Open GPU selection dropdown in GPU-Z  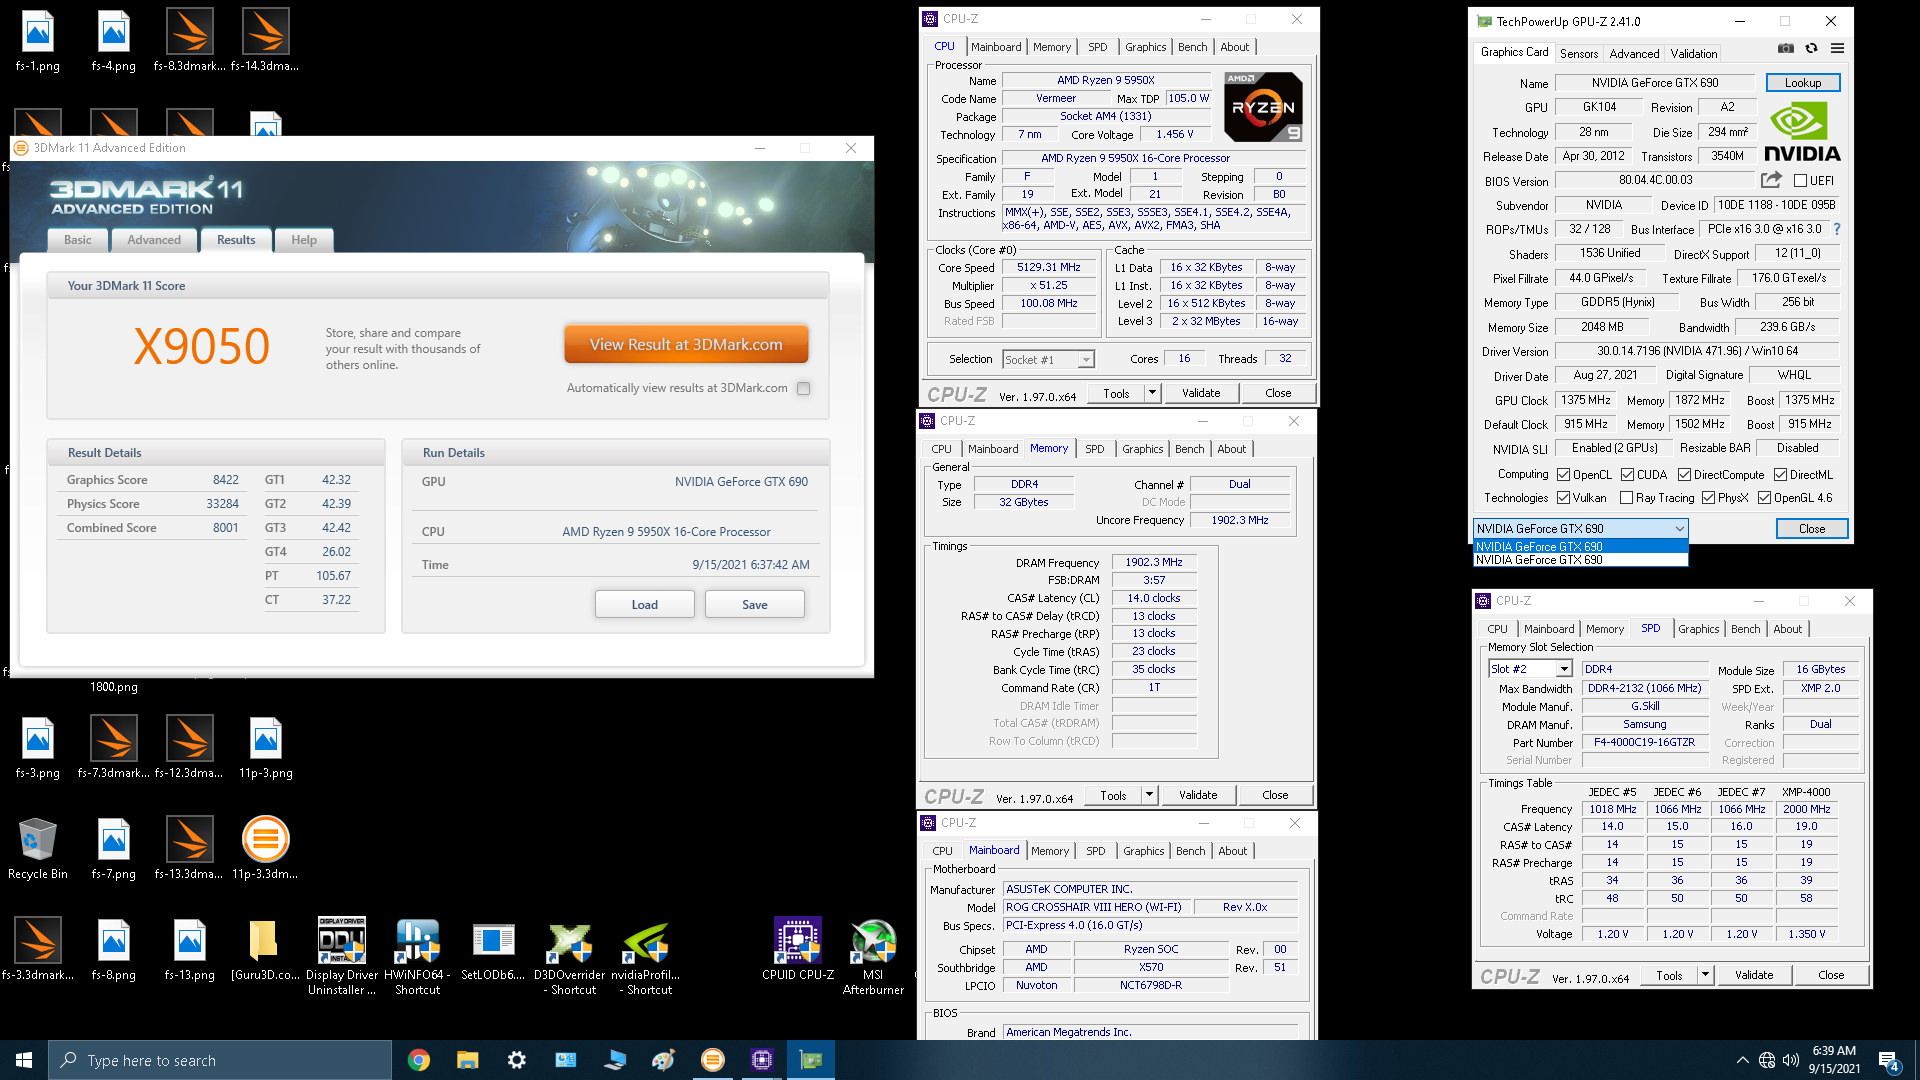1580,528
